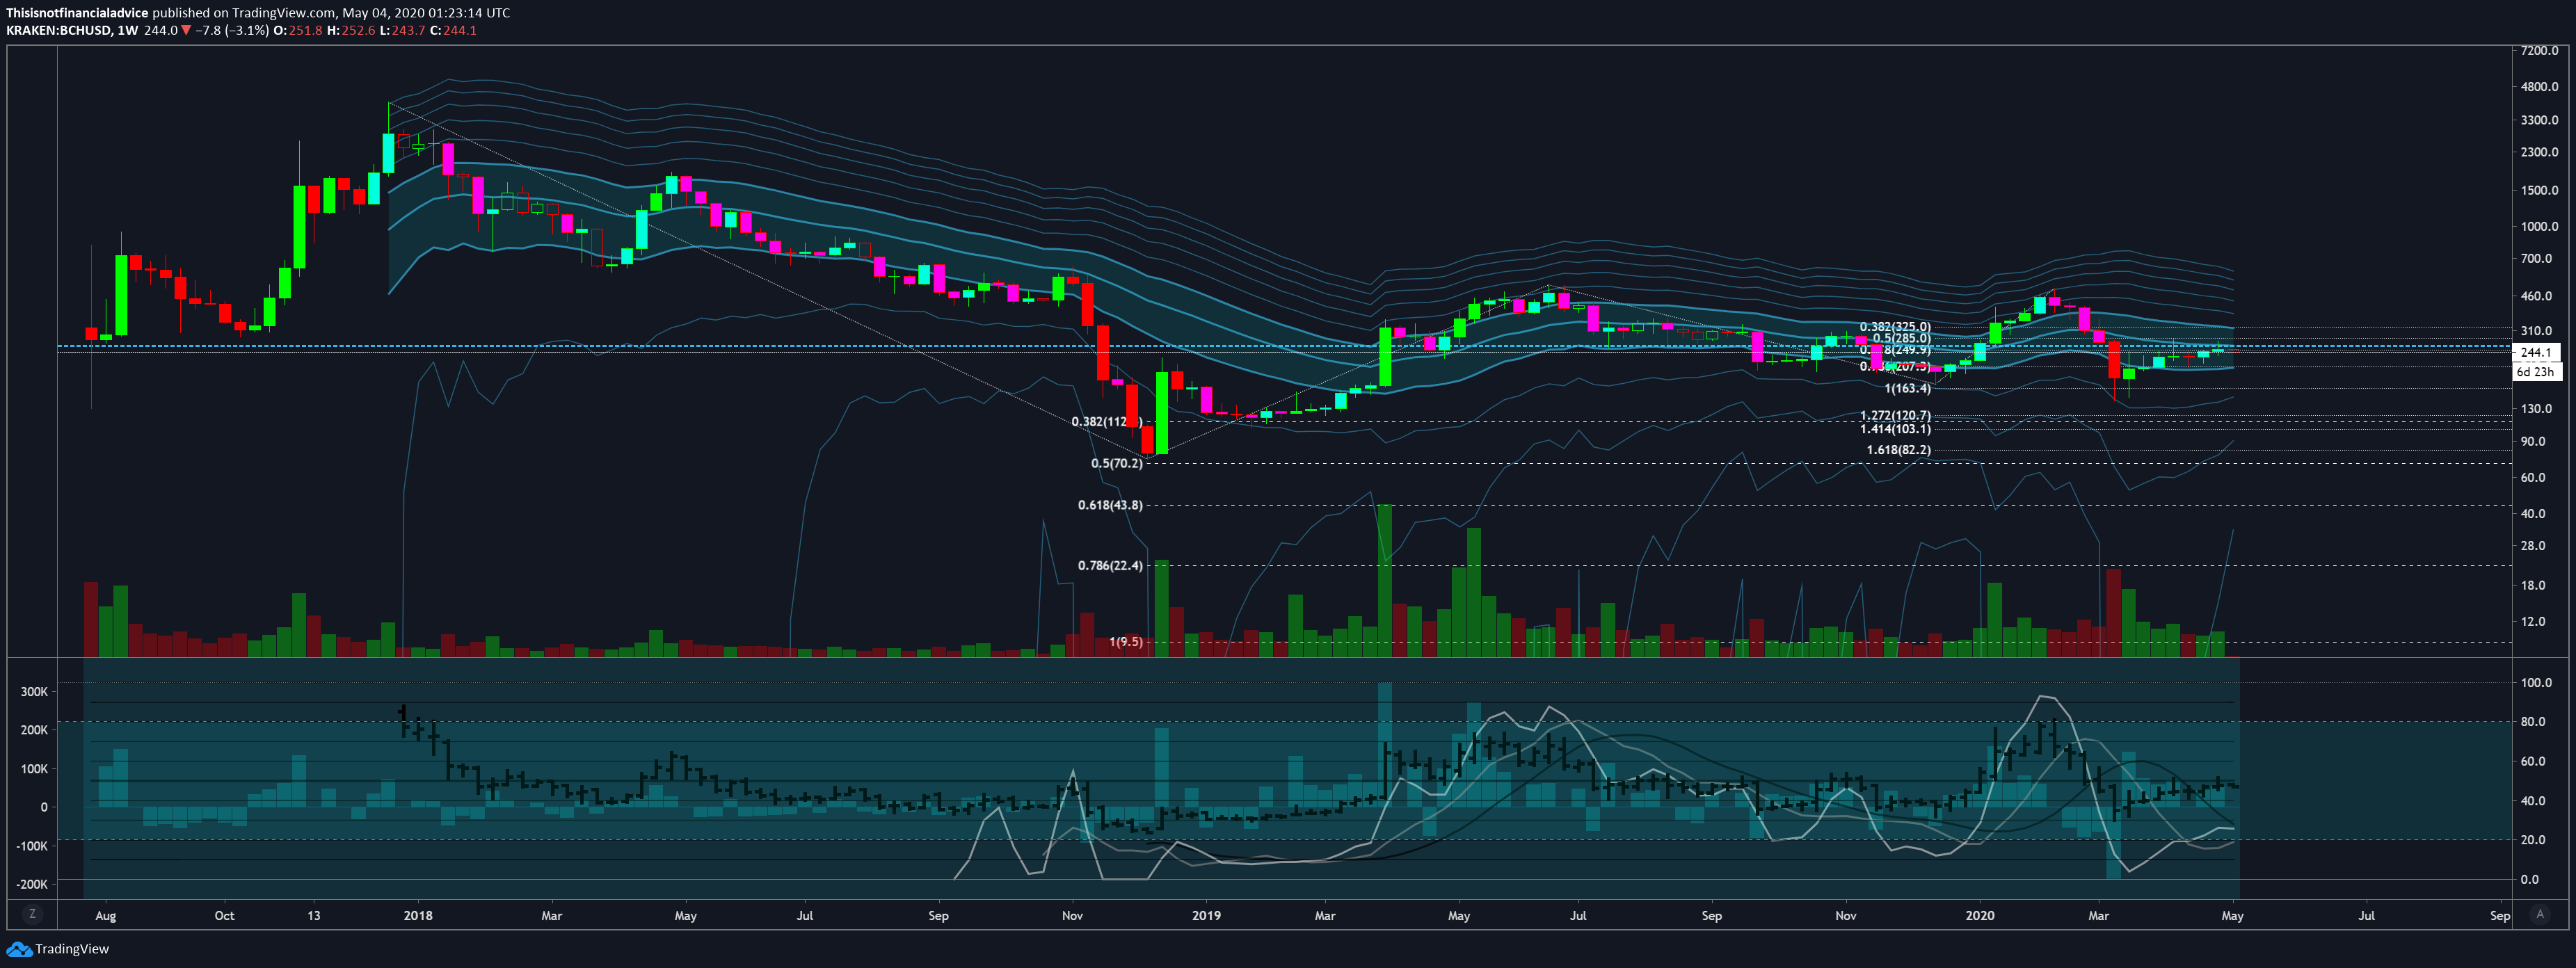
Task: Click the 20.0 oscillator scale label
Action: (2533, 840)
